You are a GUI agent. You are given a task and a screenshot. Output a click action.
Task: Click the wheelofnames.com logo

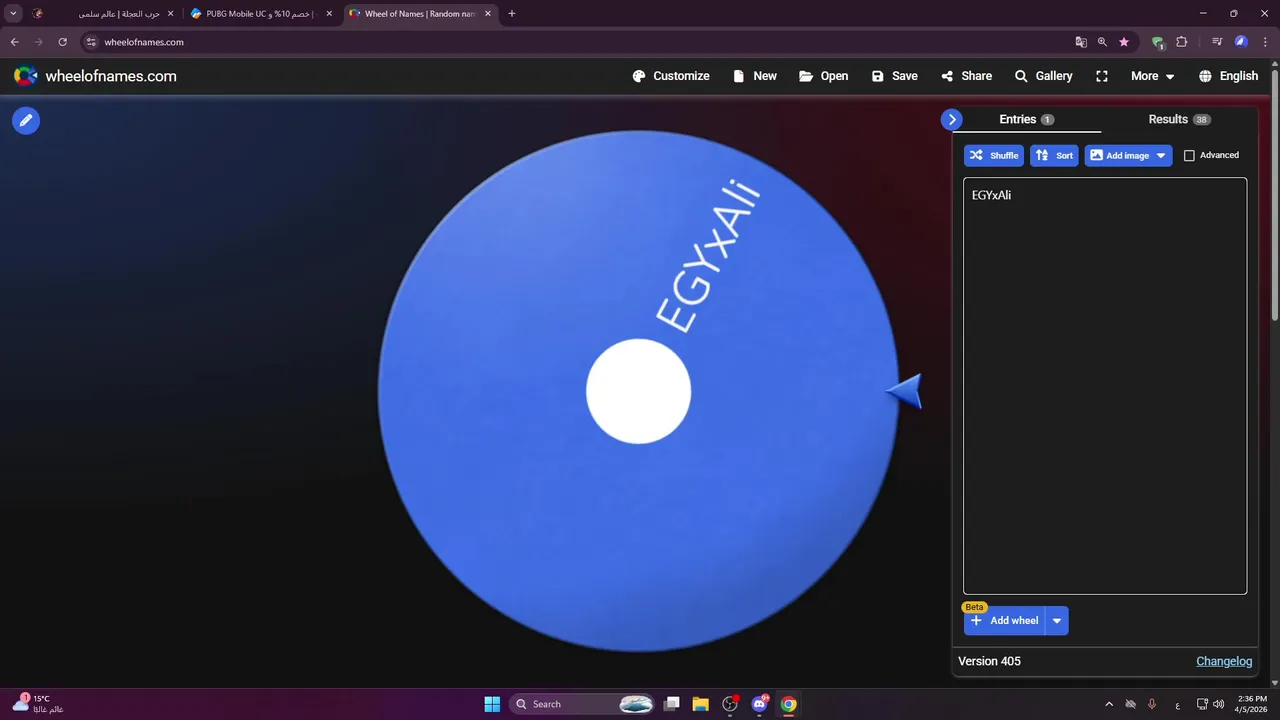(x=95, y=76)
